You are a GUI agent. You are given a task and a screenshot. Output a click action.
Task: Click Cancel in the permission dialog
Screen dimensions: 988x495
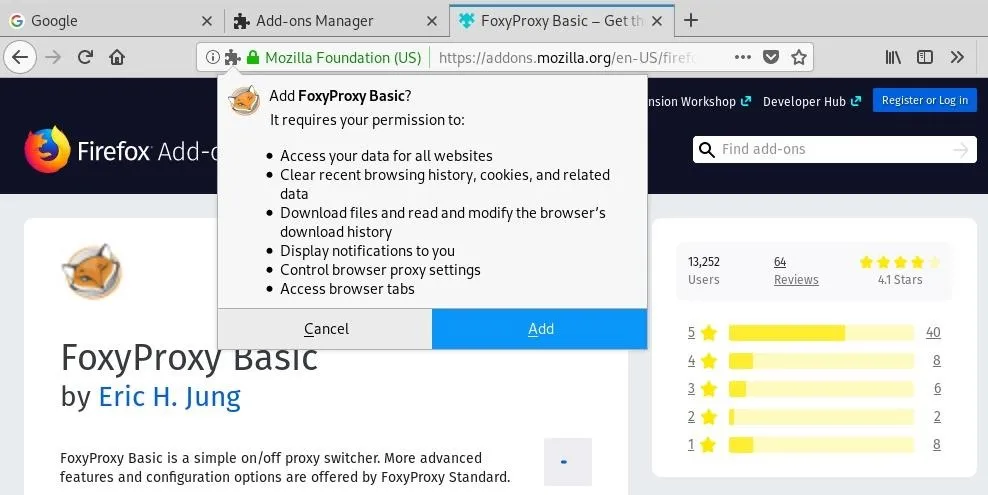(x=325, y=329)
